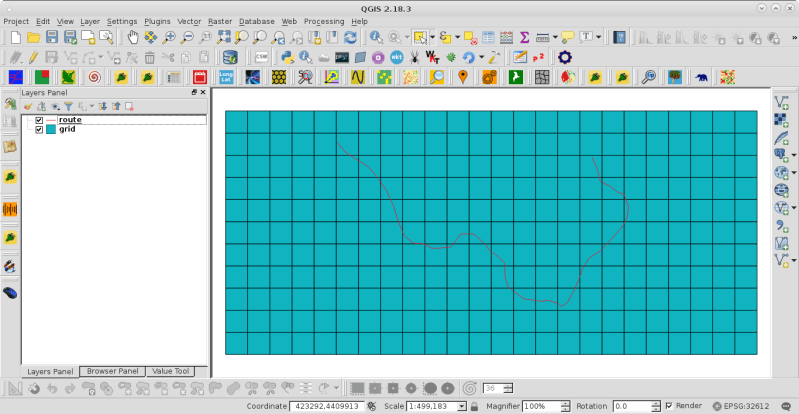The width and height of the screenshot is (799, 414).
Task: Open the Layer menu
Action: 90,21
